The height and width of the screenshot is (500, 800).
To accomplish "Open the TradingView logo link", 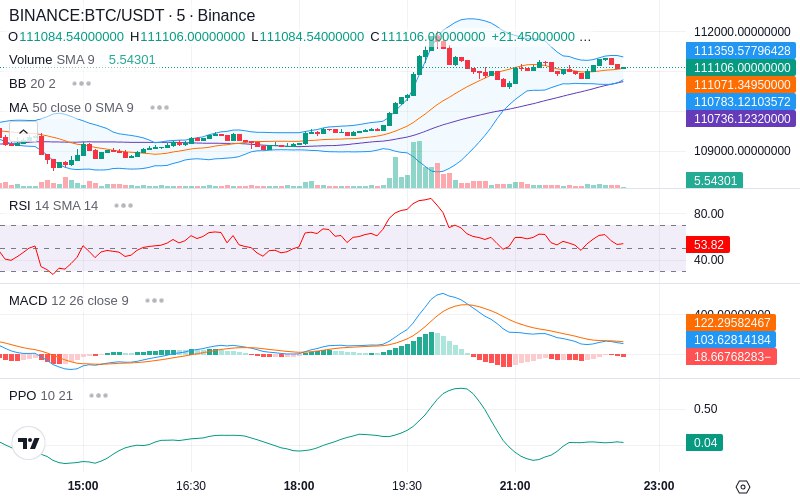I will pos(29,443).
